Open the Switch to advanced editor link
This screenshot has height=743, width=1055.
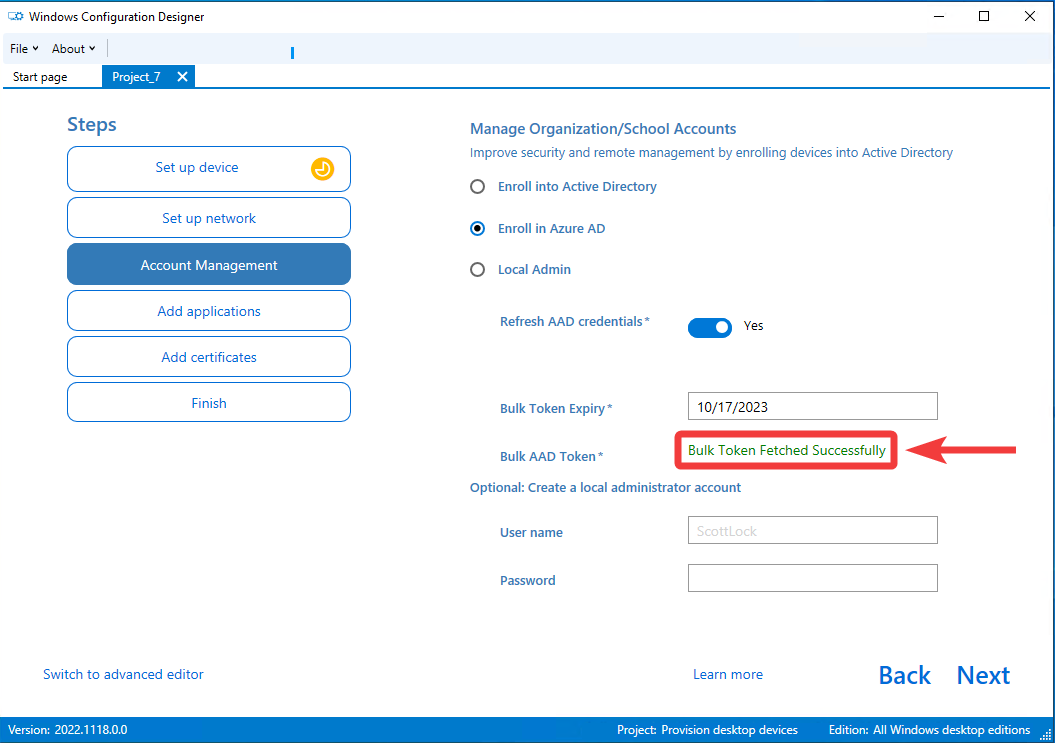click(x=122, y=674)
